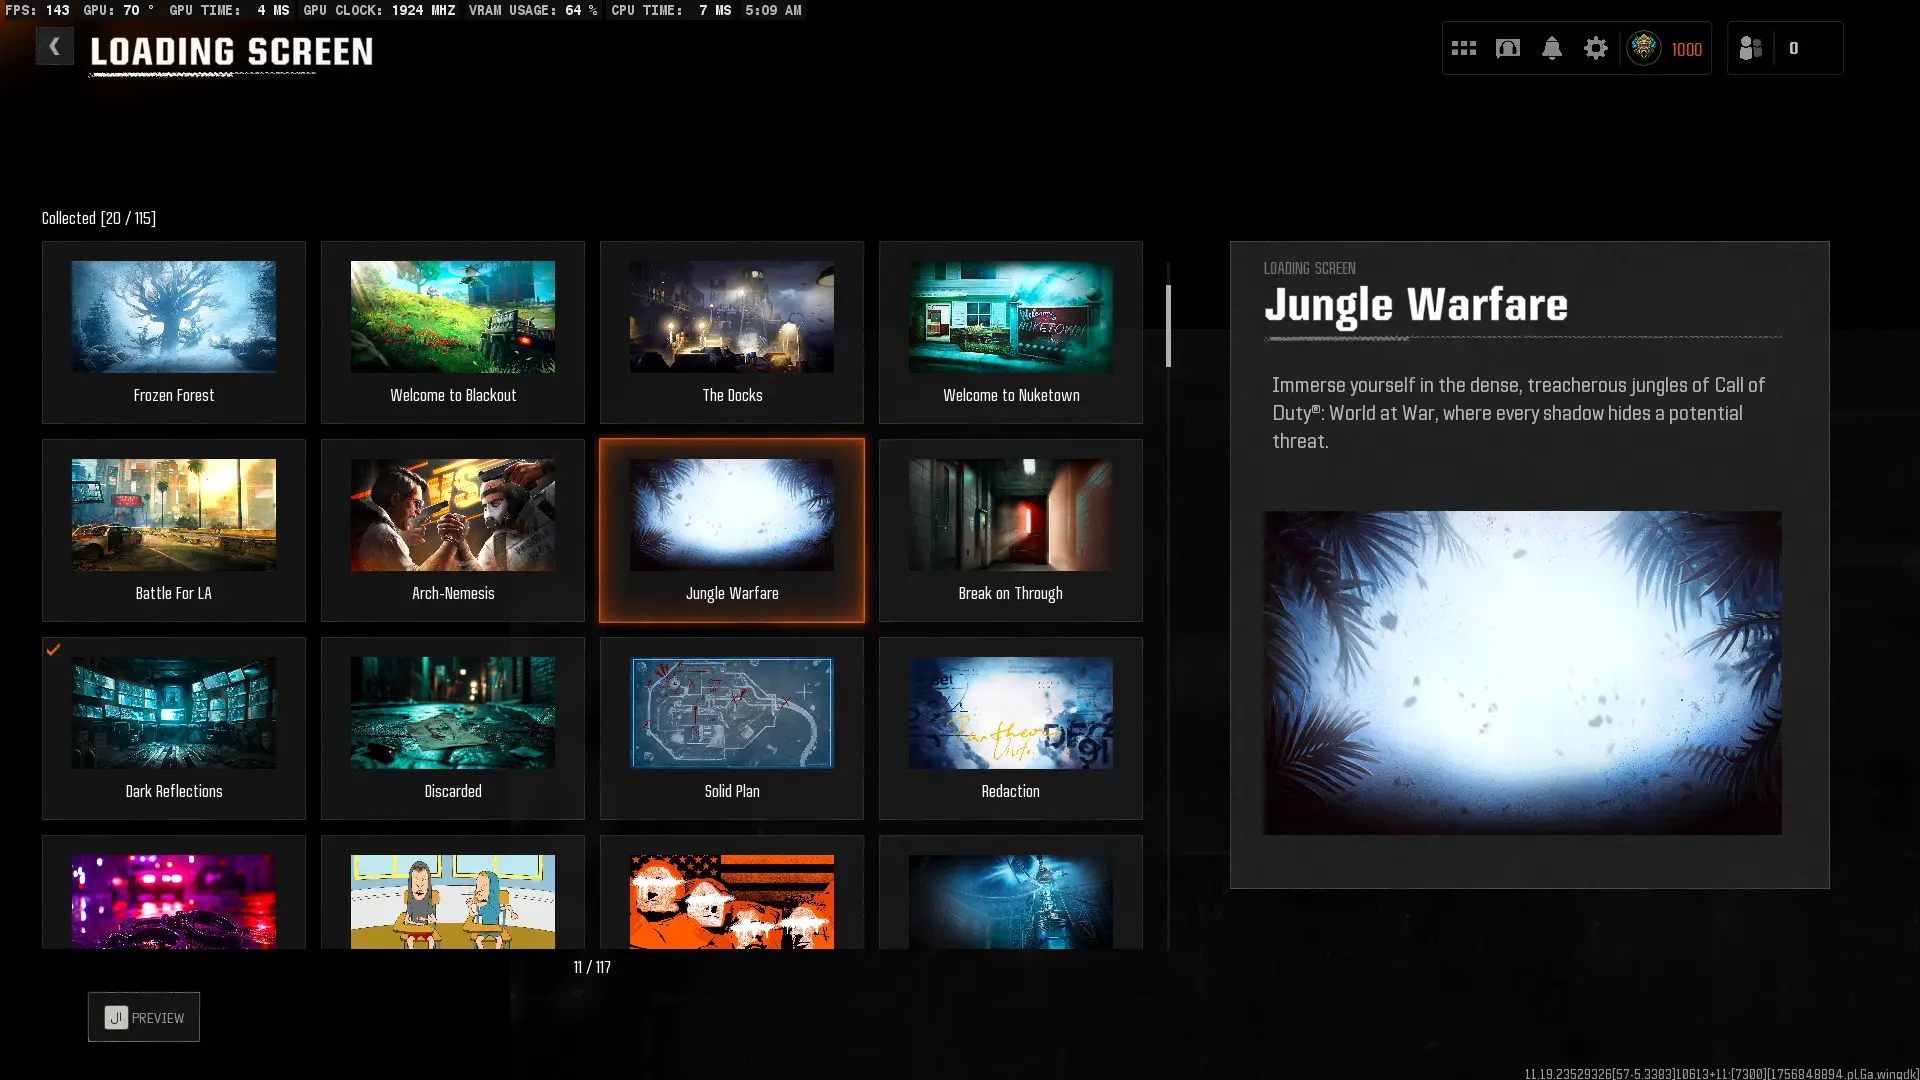
Task: Select the Break on Through tile
Action: tap(1011, 530)
